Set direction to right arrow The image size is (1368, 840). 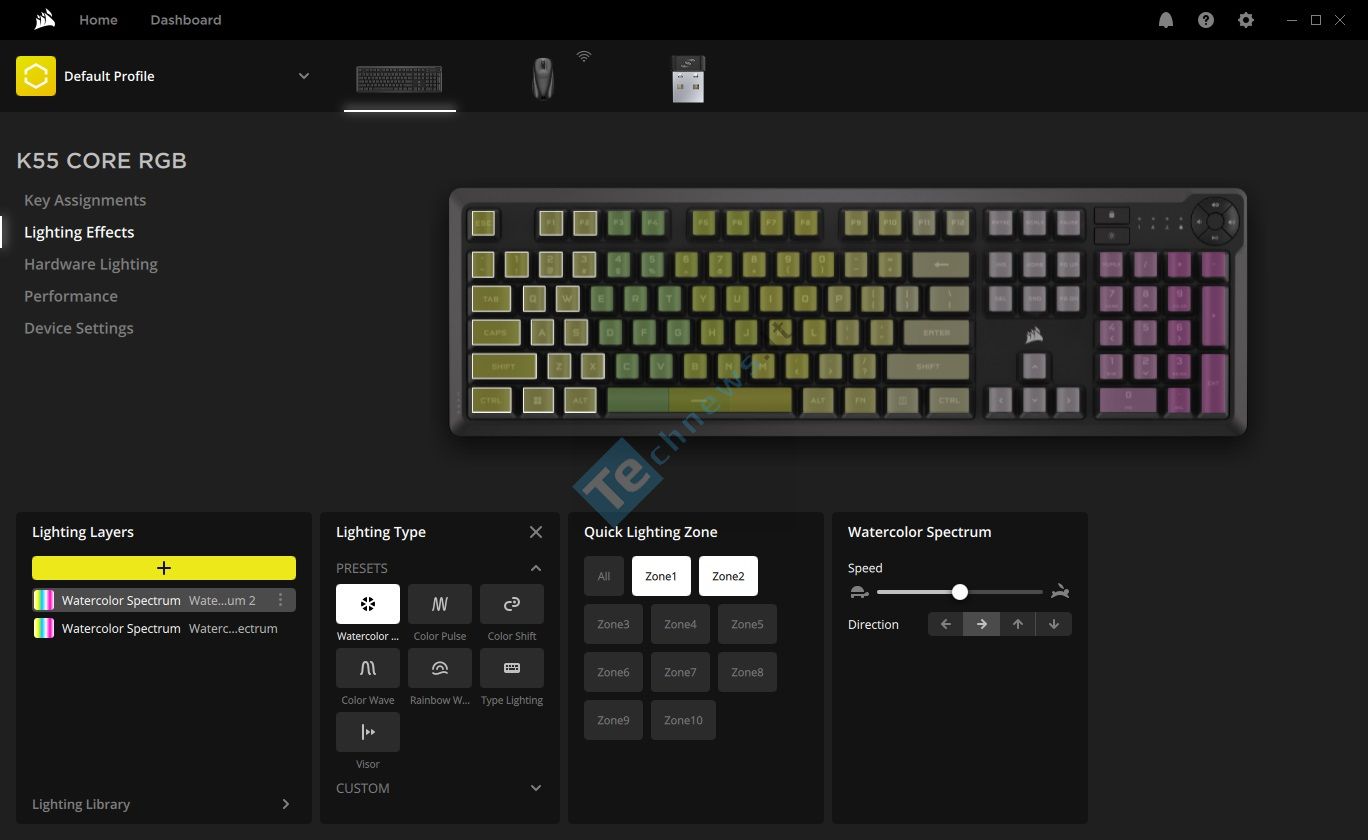(982, 624)
